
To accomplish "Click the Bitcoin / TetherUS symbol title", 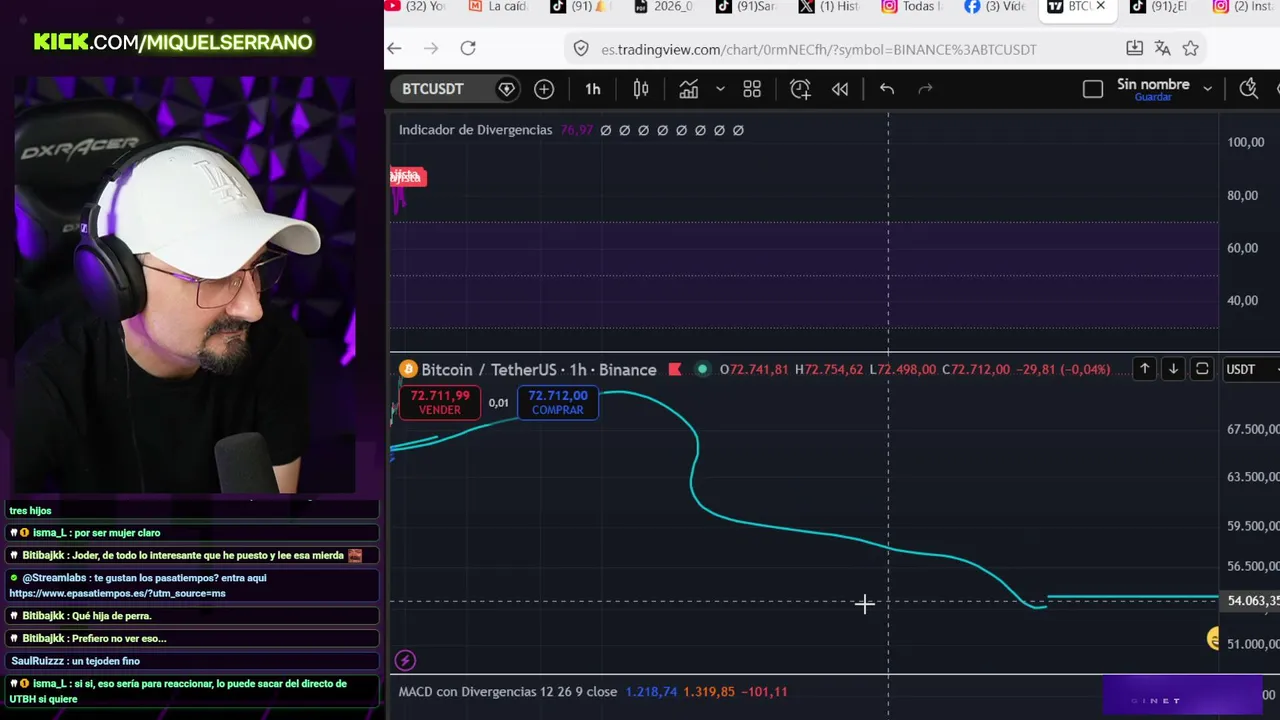I will point(538,370).
